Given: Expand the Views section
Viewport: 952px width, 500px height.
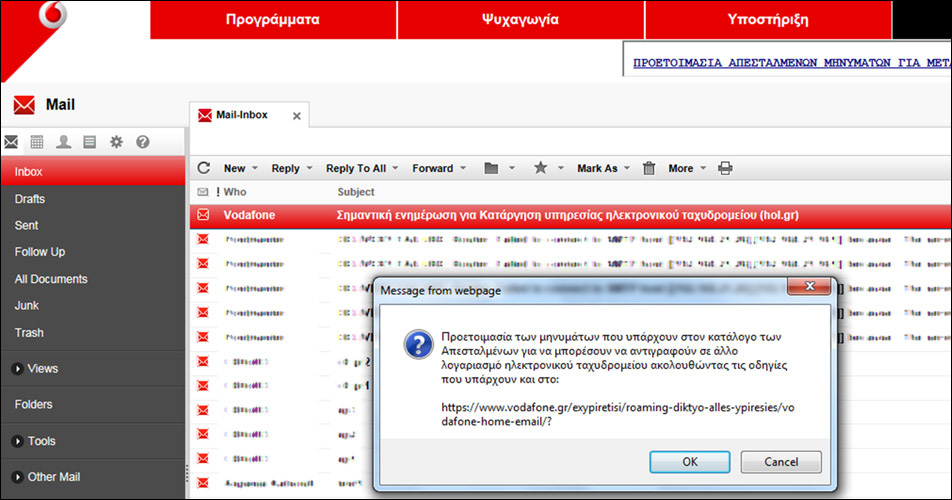Looking at the screenshot, I should click(x=18, y=369).
